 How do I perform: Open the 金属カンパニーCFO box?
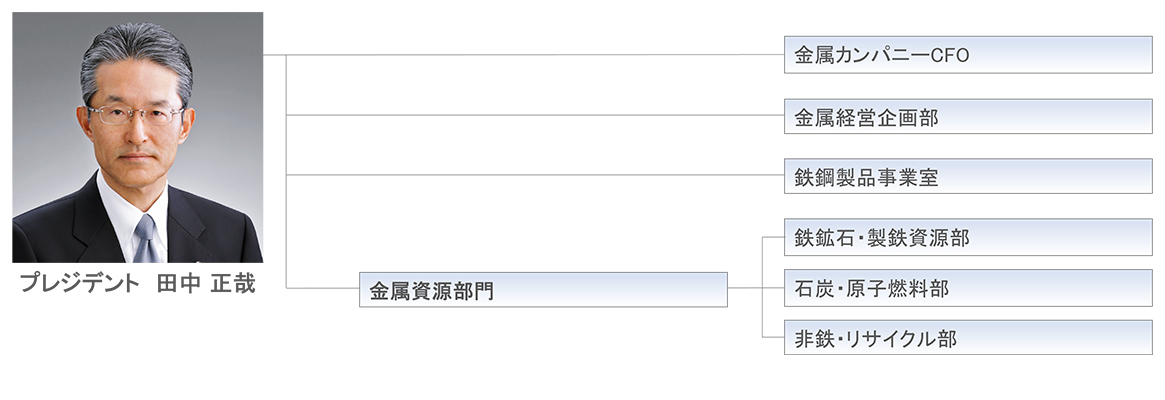(x=967, y=55)
